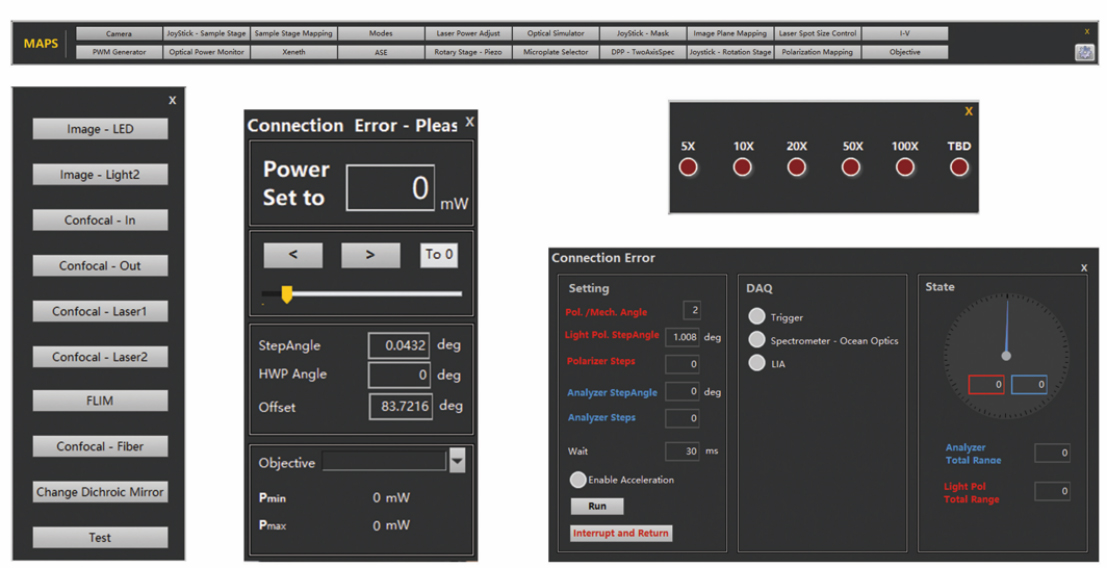Select the LIA DAQ option

758,363
